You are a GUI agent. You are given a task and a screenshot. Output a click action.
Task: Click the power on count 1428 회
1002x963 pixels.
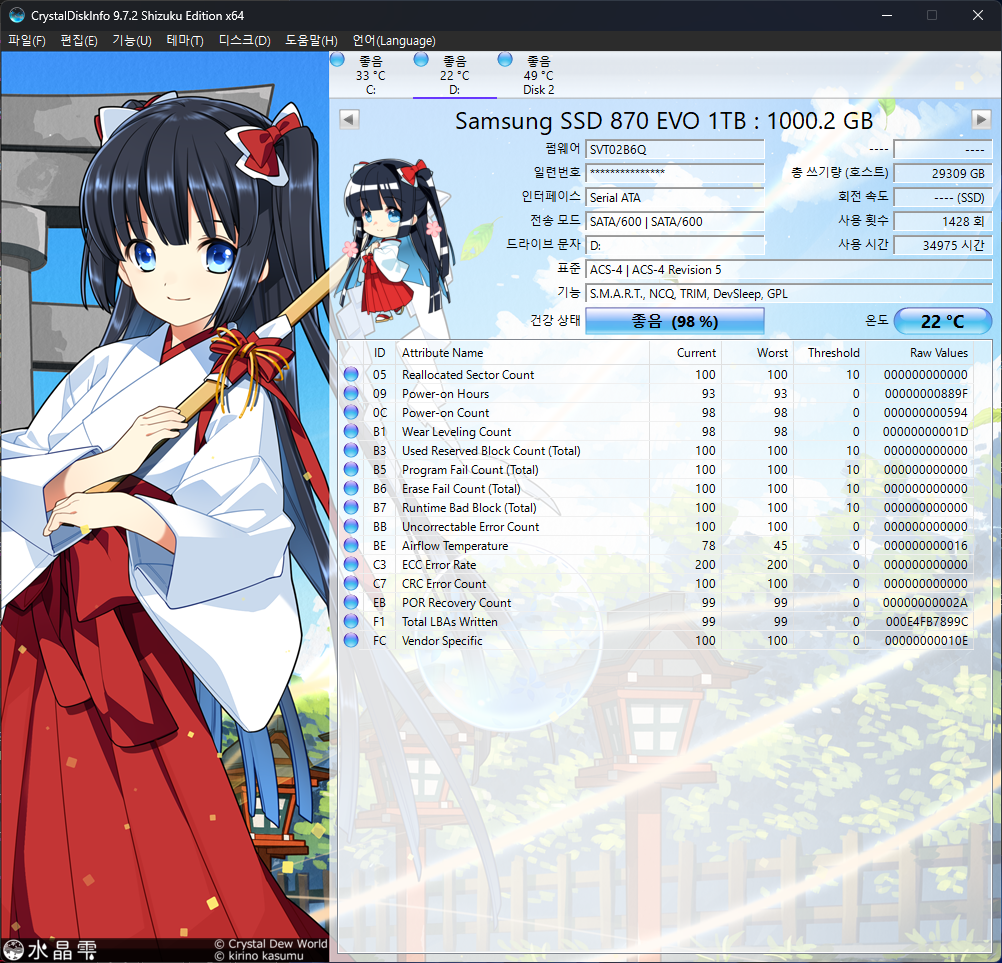click(943, 222)
